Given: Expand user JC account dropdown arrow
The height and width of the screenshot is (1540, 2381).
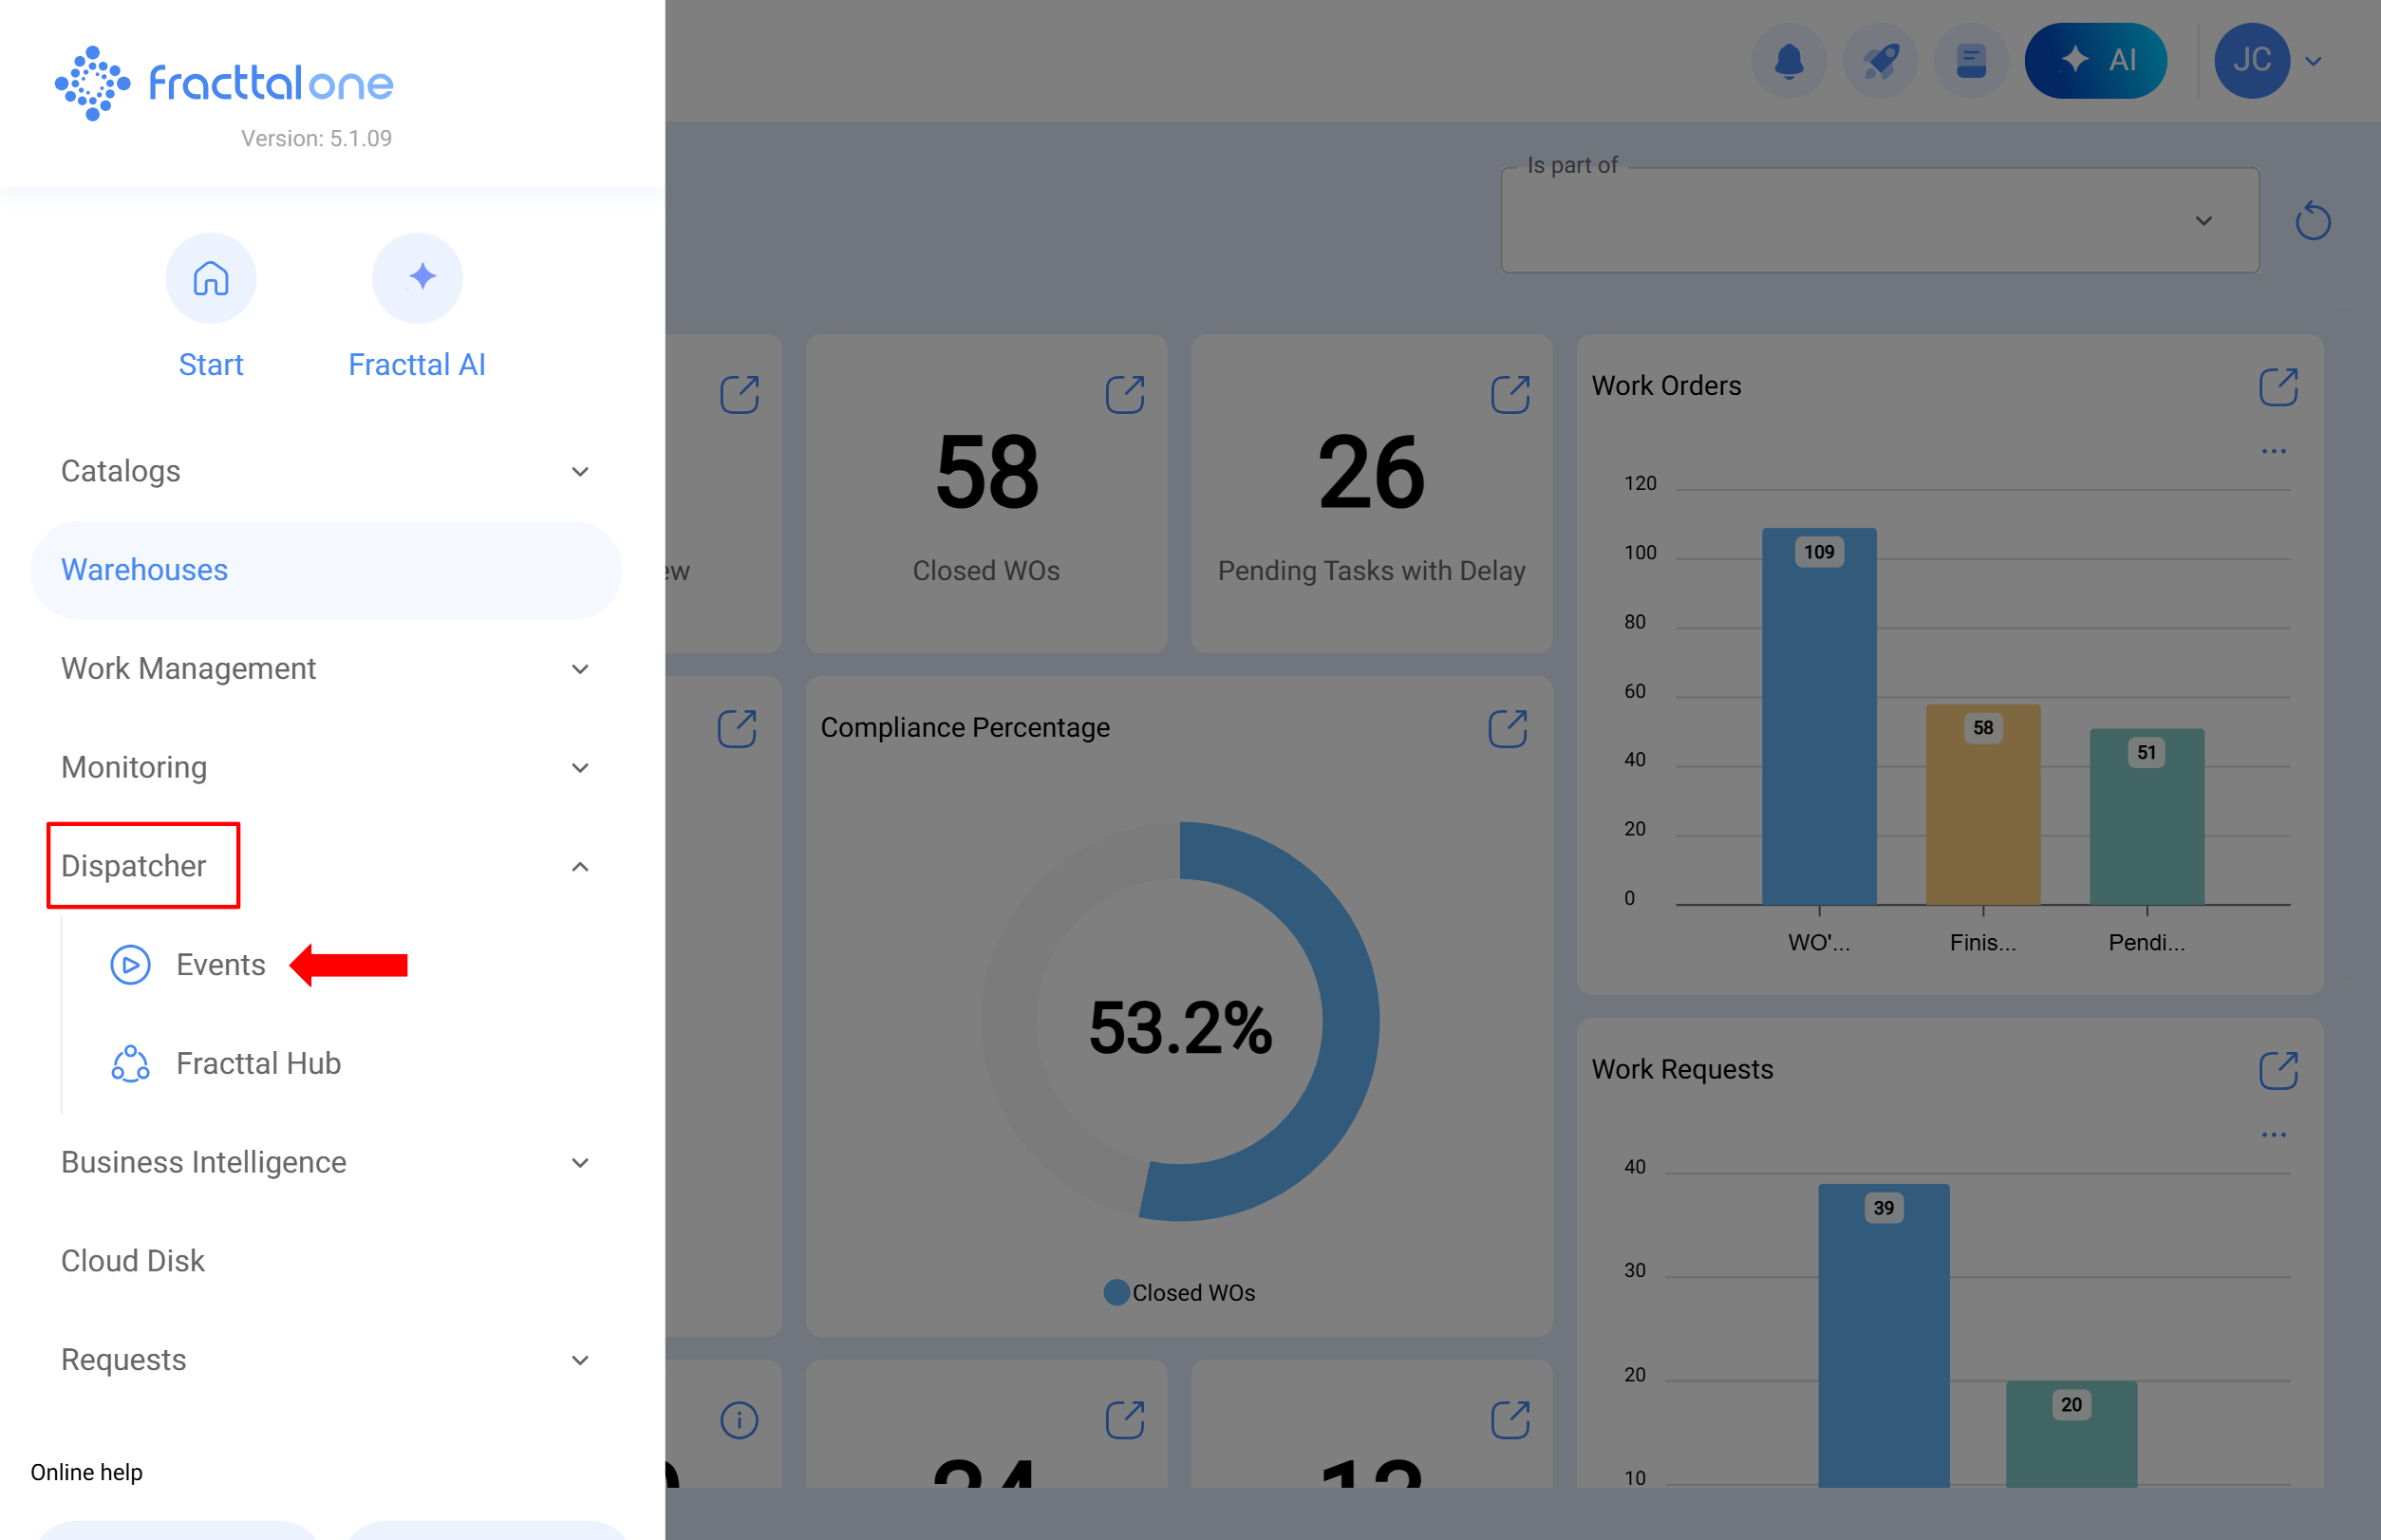Looking at the screenshot, I should click(2313, 62).
